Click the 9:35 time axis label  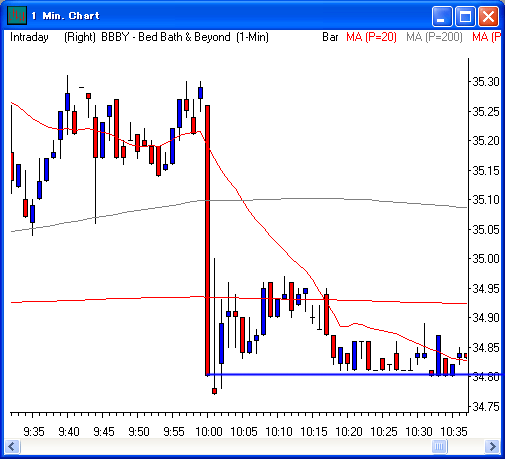point(34,432)
